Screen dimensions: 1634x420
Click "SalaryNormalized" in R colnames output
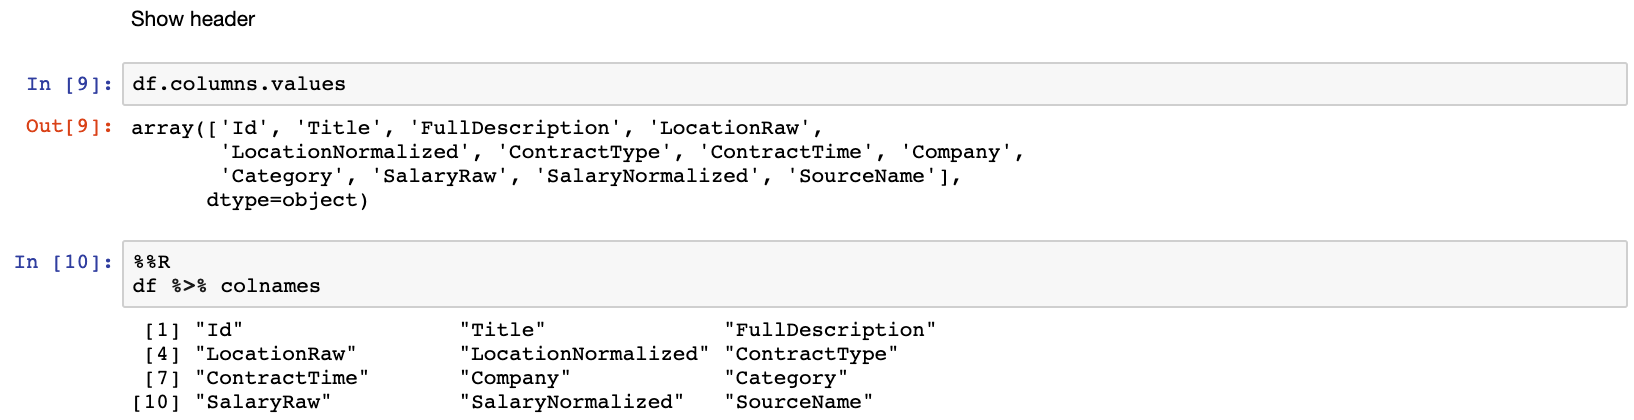click(572, 402)
